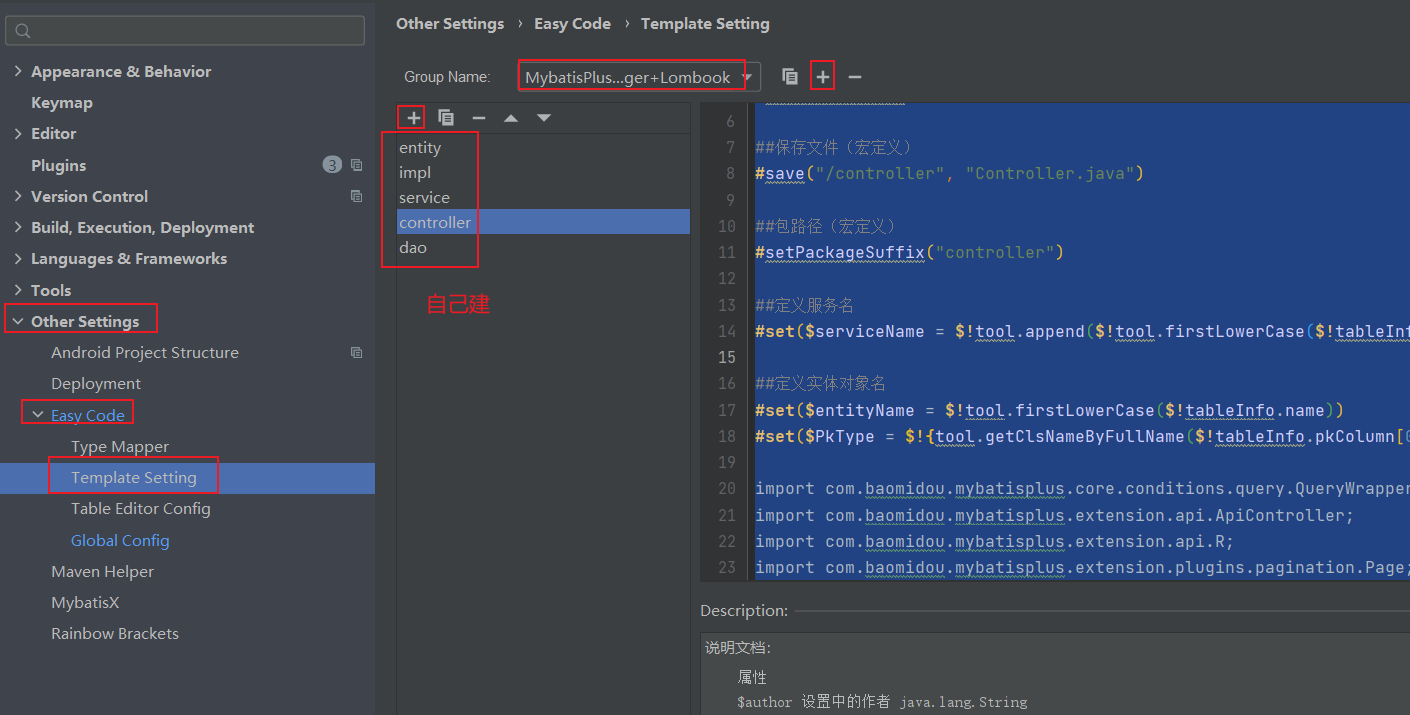Select Template Setting in tree

134,478
